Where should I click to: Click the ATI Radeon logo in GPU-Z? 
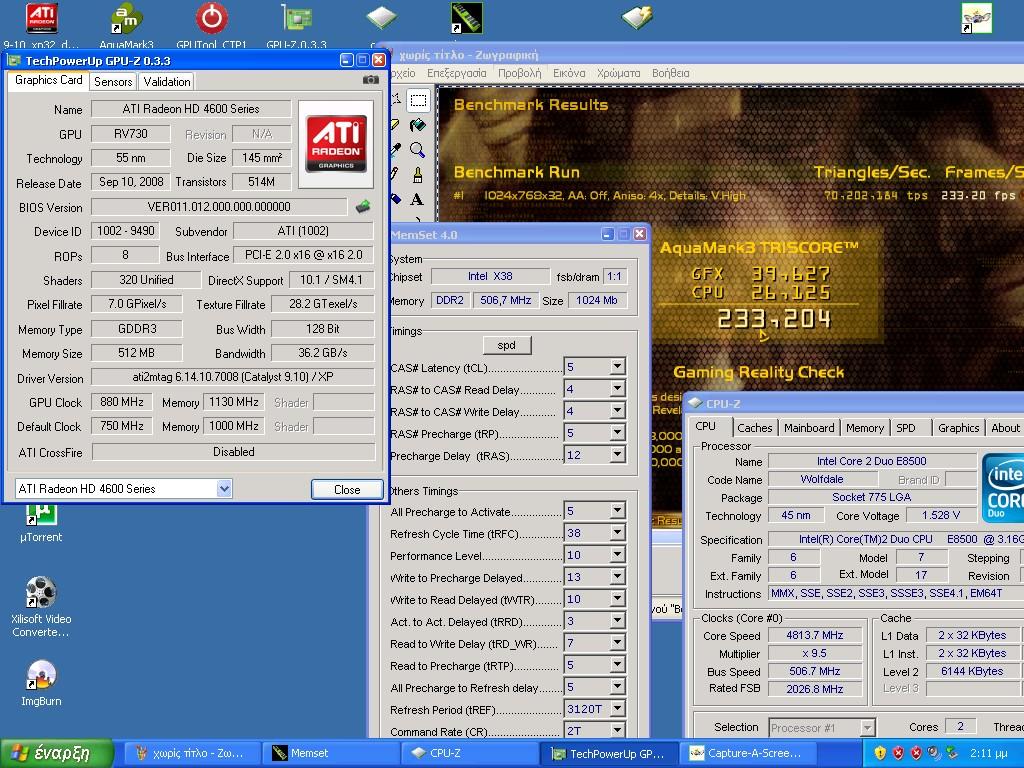pos(336,144)
